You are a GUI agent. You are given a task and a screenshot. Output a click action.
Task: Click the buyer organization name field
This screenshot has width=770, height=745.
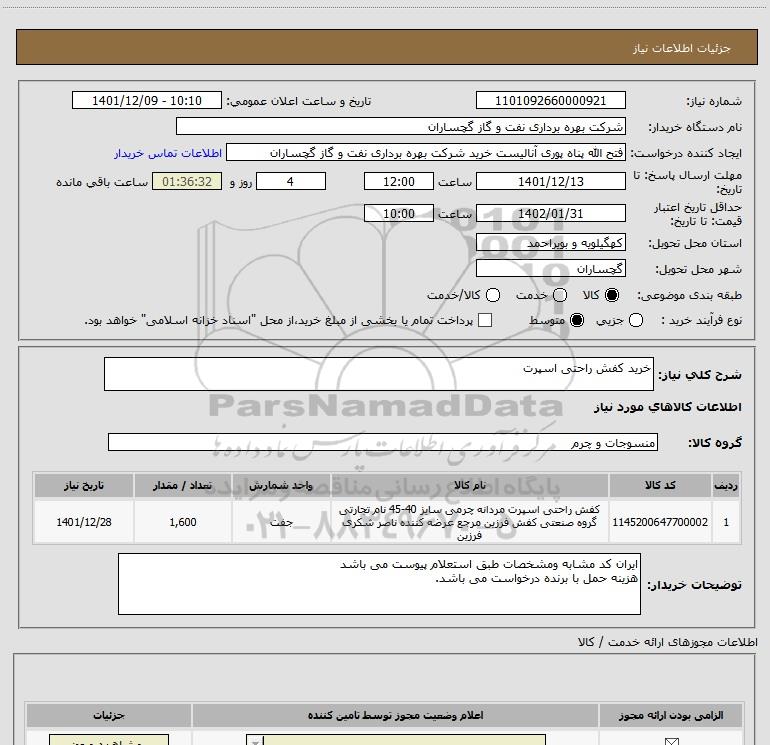401,127
